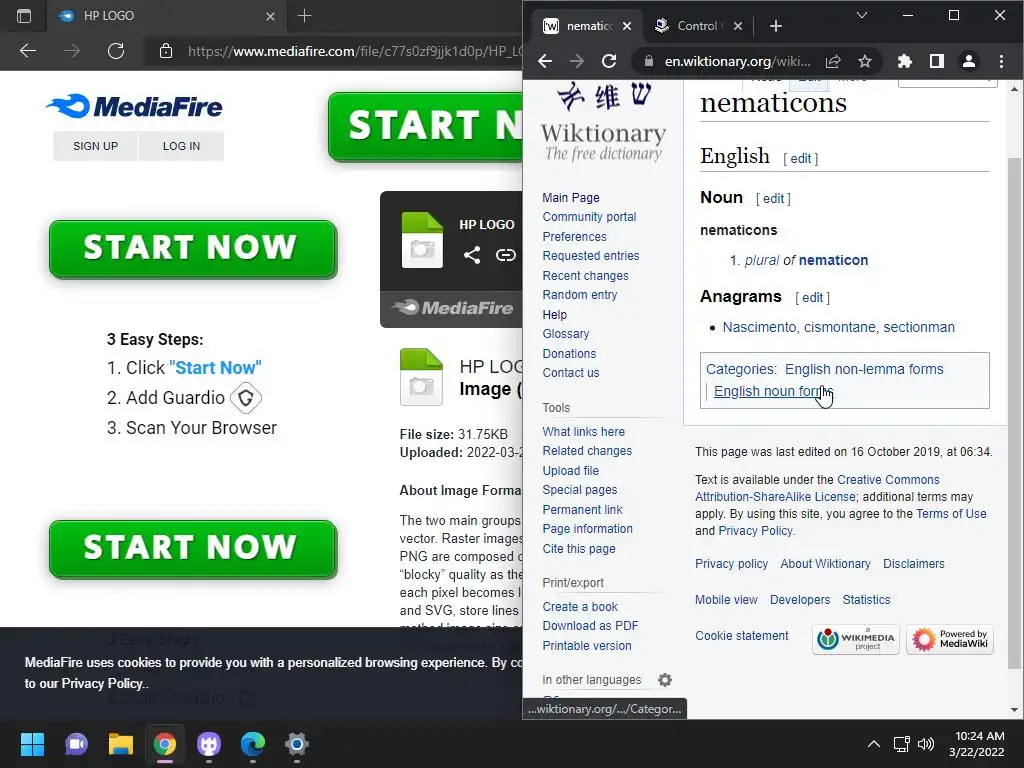
Task: Go back in the Edge window
Action: (28, 51)
